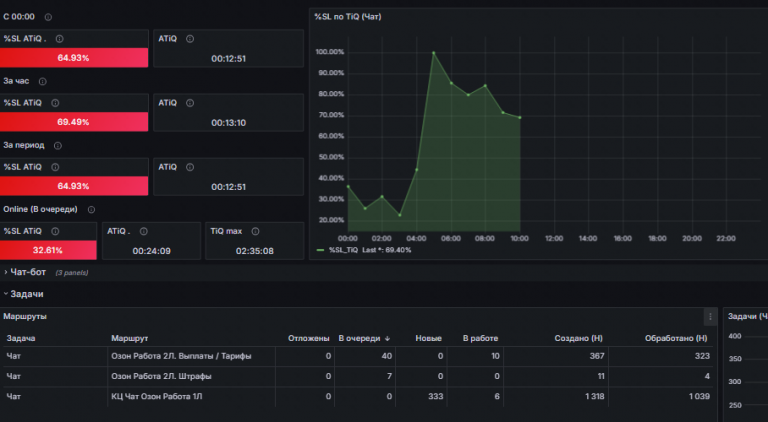Click info icon on ATiQ panel under С 00:00
Screen dimensions: 768x422
point(190,39)
